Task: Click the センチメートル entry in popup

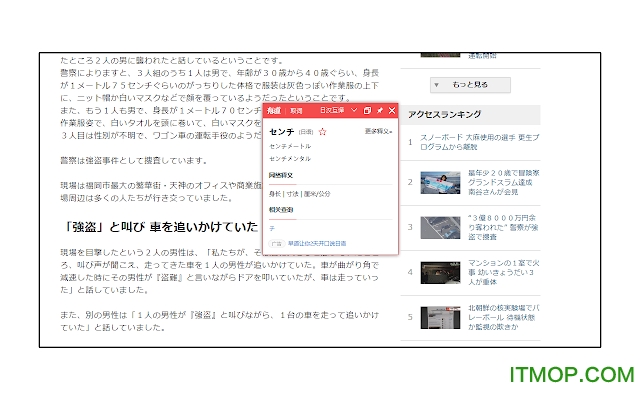Action: click(291, 146)
